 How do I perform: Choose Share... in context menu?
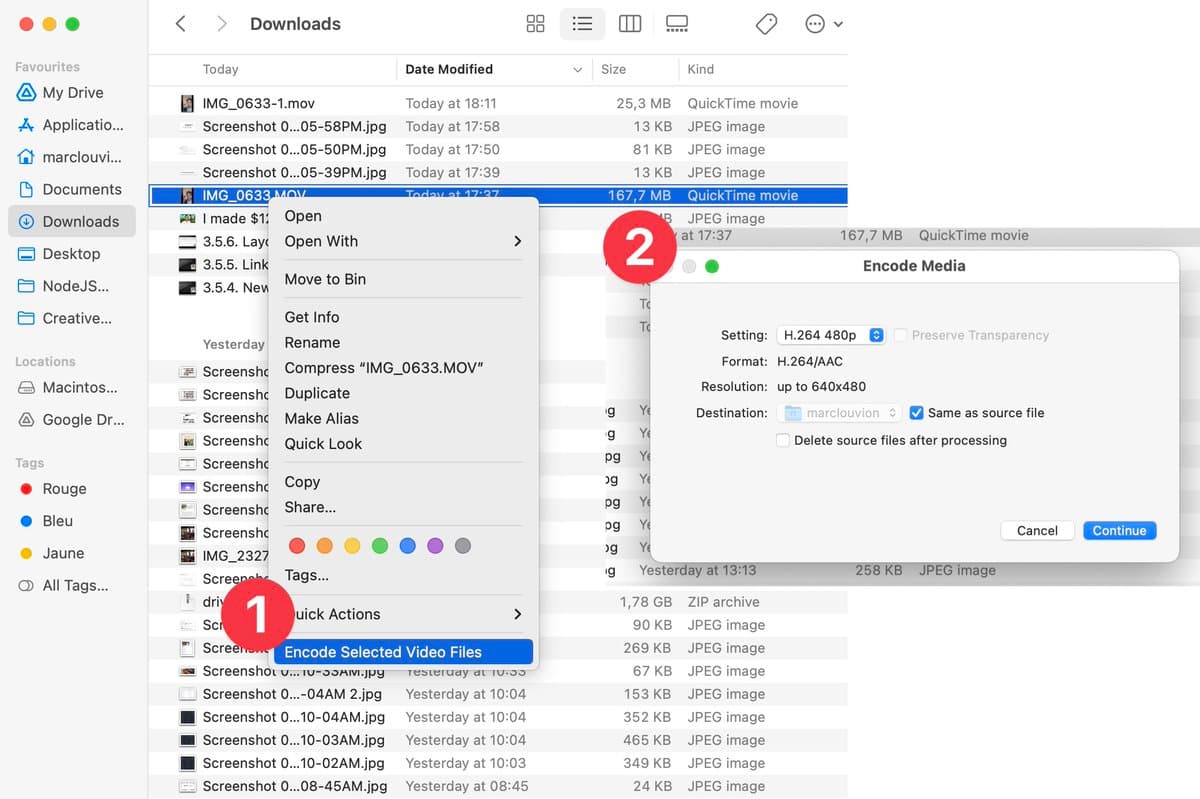click(403, 507)
